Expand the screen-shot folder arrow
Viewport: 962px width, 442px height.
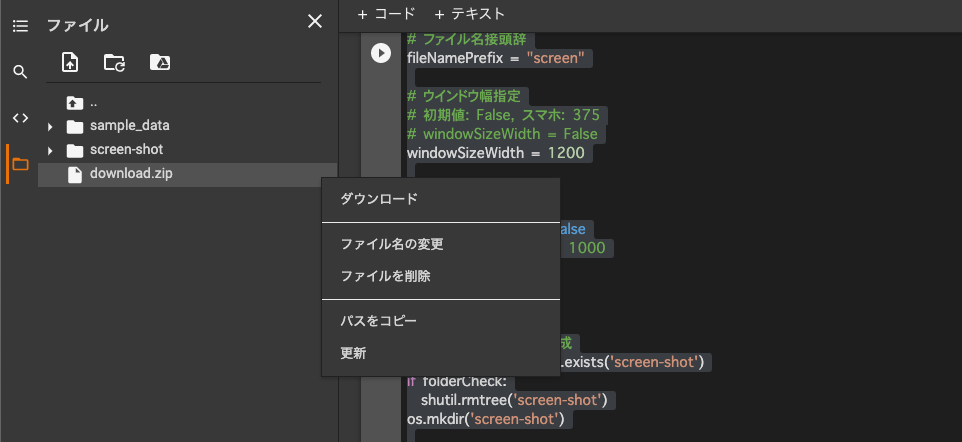tap(50, 151)
